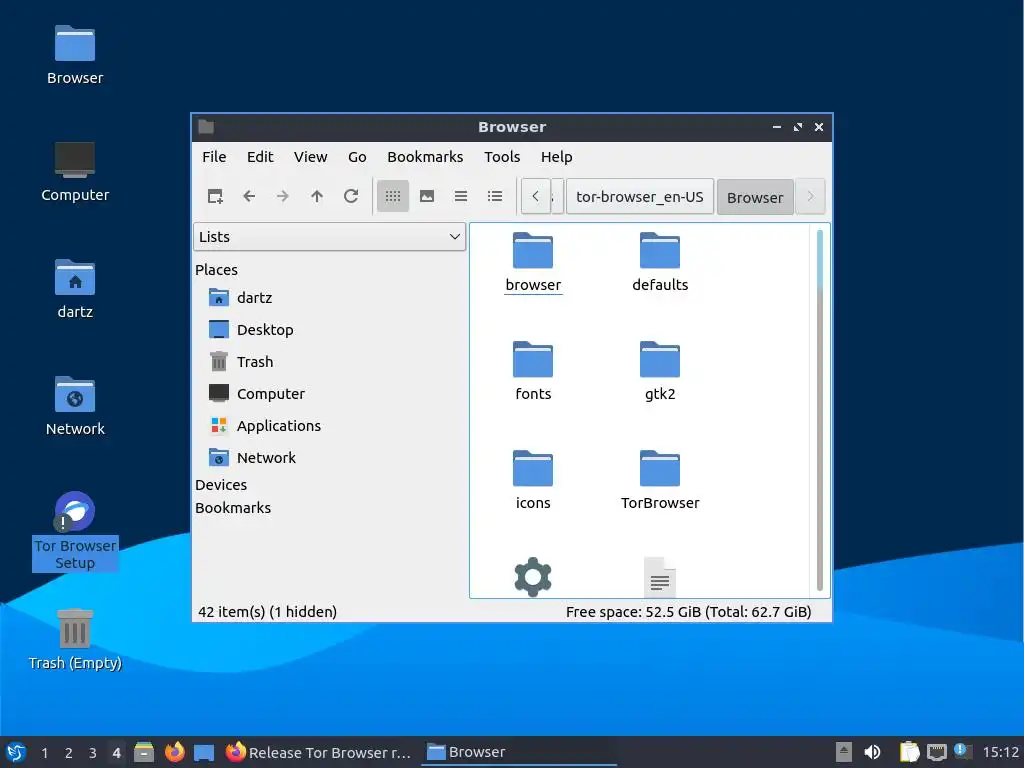Select Trash (Empty) on the desktop

75,640
